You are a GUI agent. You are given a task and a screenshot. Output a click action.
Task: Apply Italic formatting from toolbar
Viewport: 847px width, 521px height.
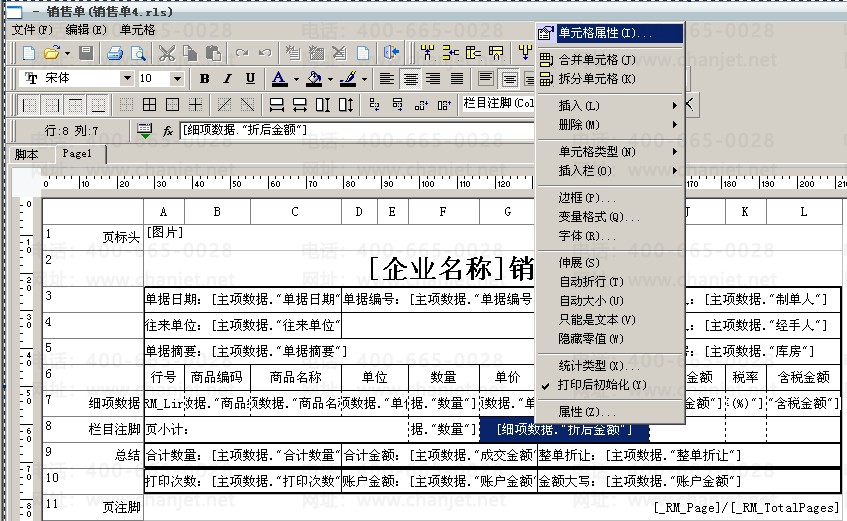227,79
